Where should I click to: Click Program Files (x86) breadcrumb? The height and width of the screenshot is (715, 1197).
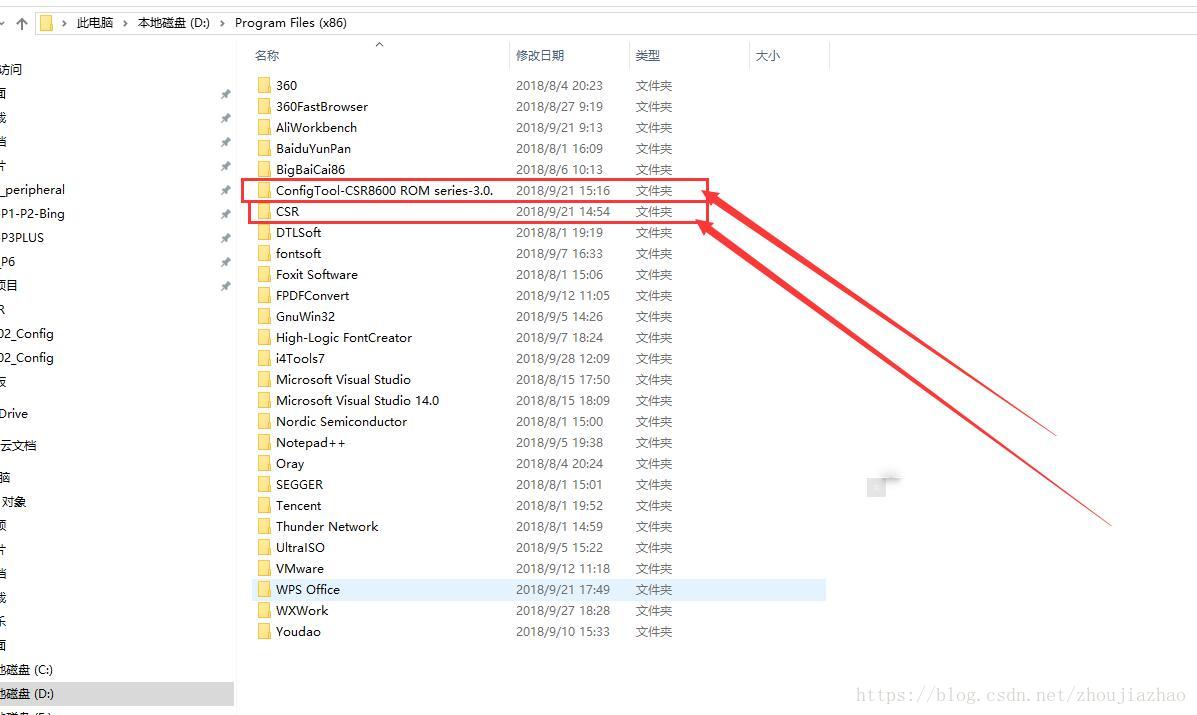tap(291, 23)
